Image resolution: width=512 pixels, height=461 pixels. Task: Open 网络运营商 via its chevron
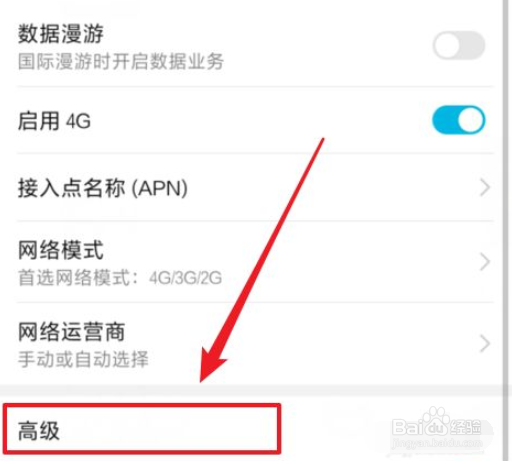point(485,344)
